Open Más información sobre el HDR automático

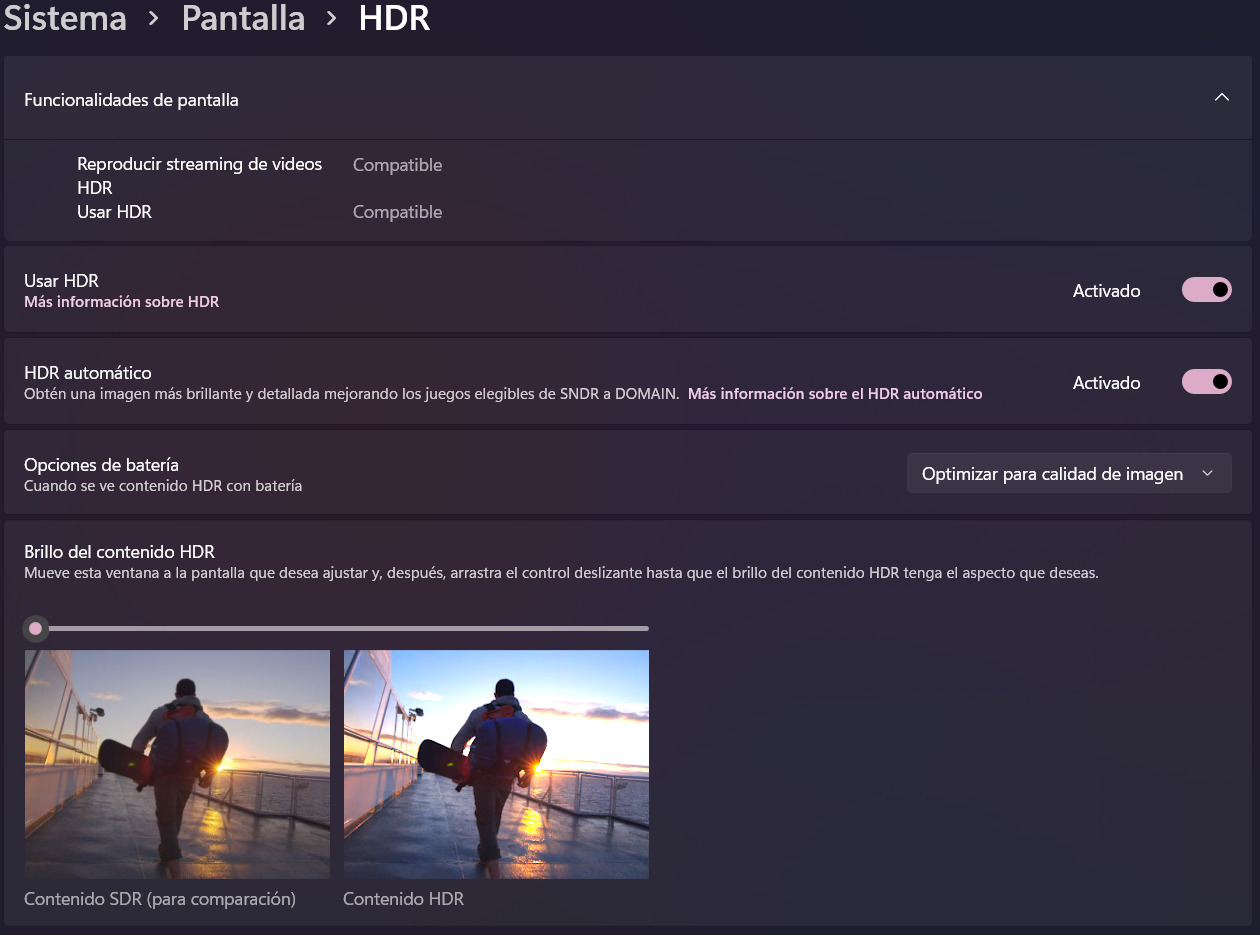(835, 394)
